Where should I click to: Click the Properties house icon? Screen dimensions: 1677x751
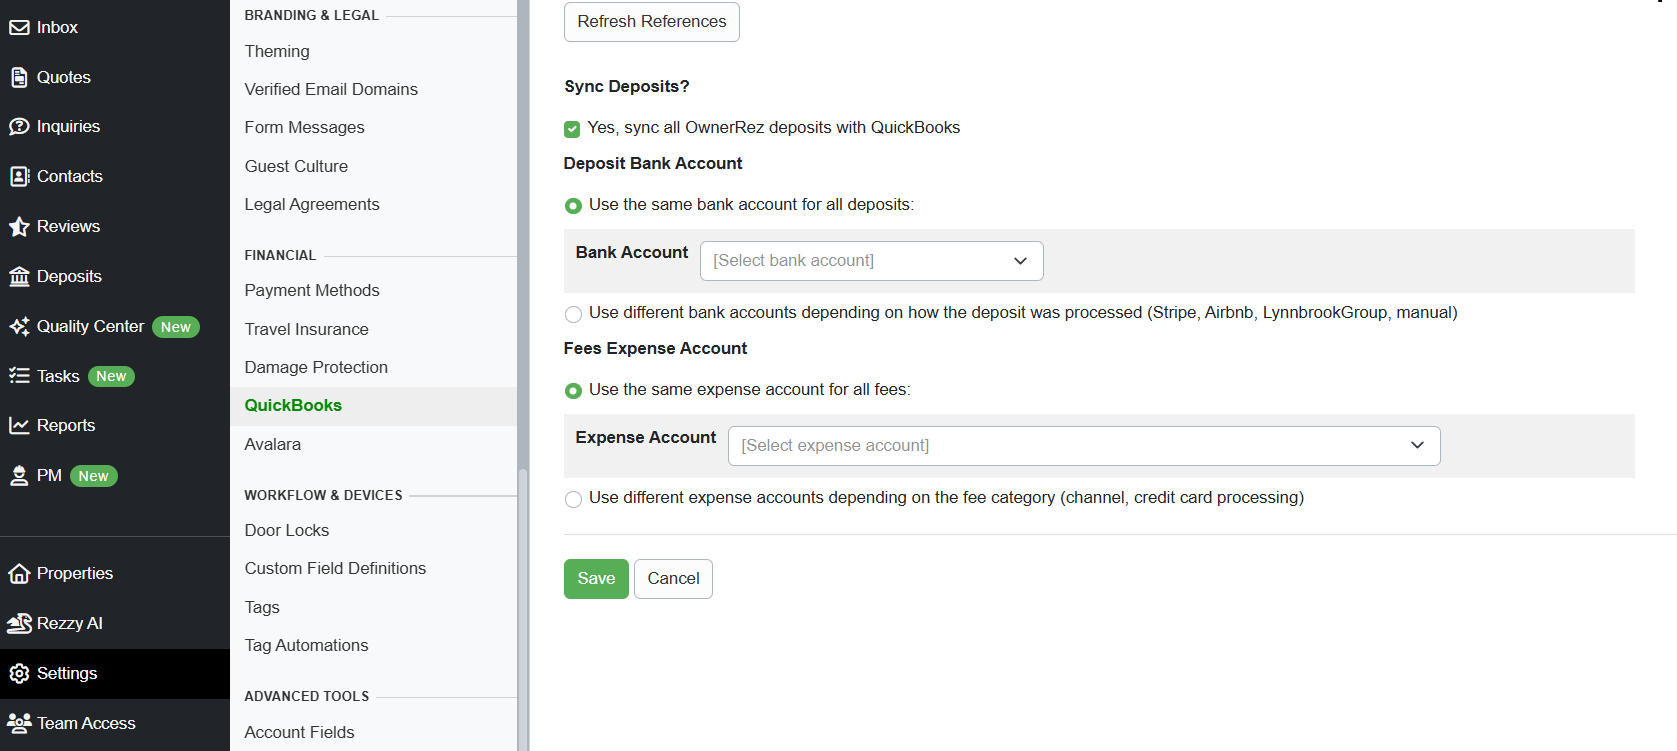19,574
